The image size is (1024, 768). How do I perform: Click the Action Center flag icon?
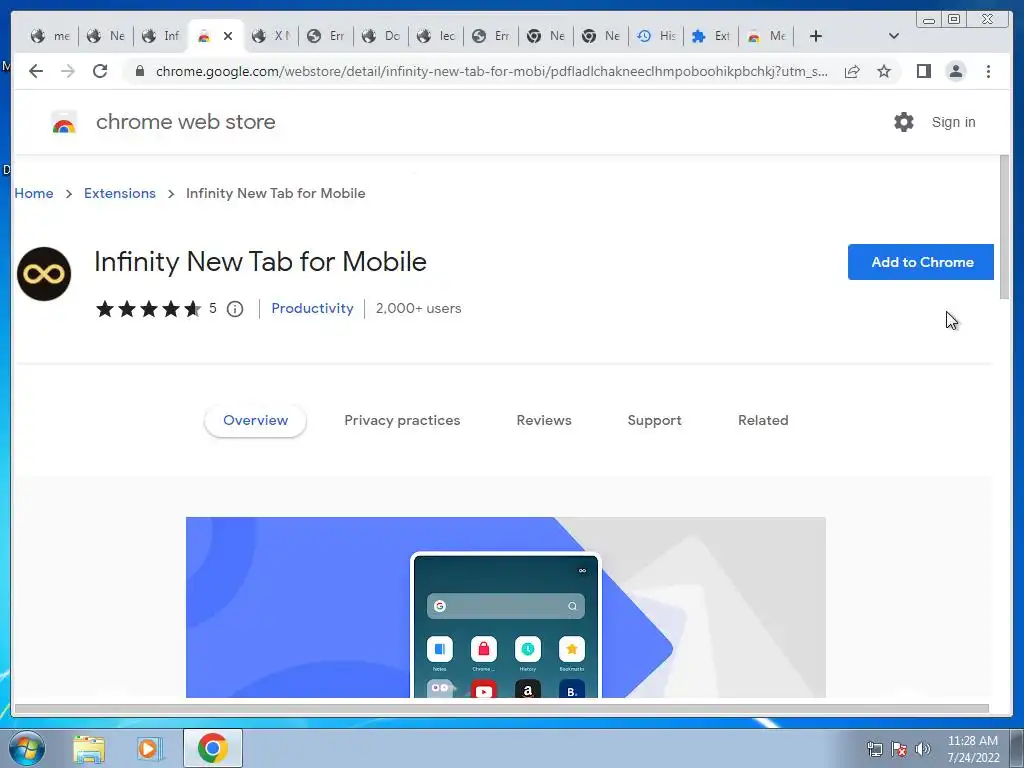(899, 749)
